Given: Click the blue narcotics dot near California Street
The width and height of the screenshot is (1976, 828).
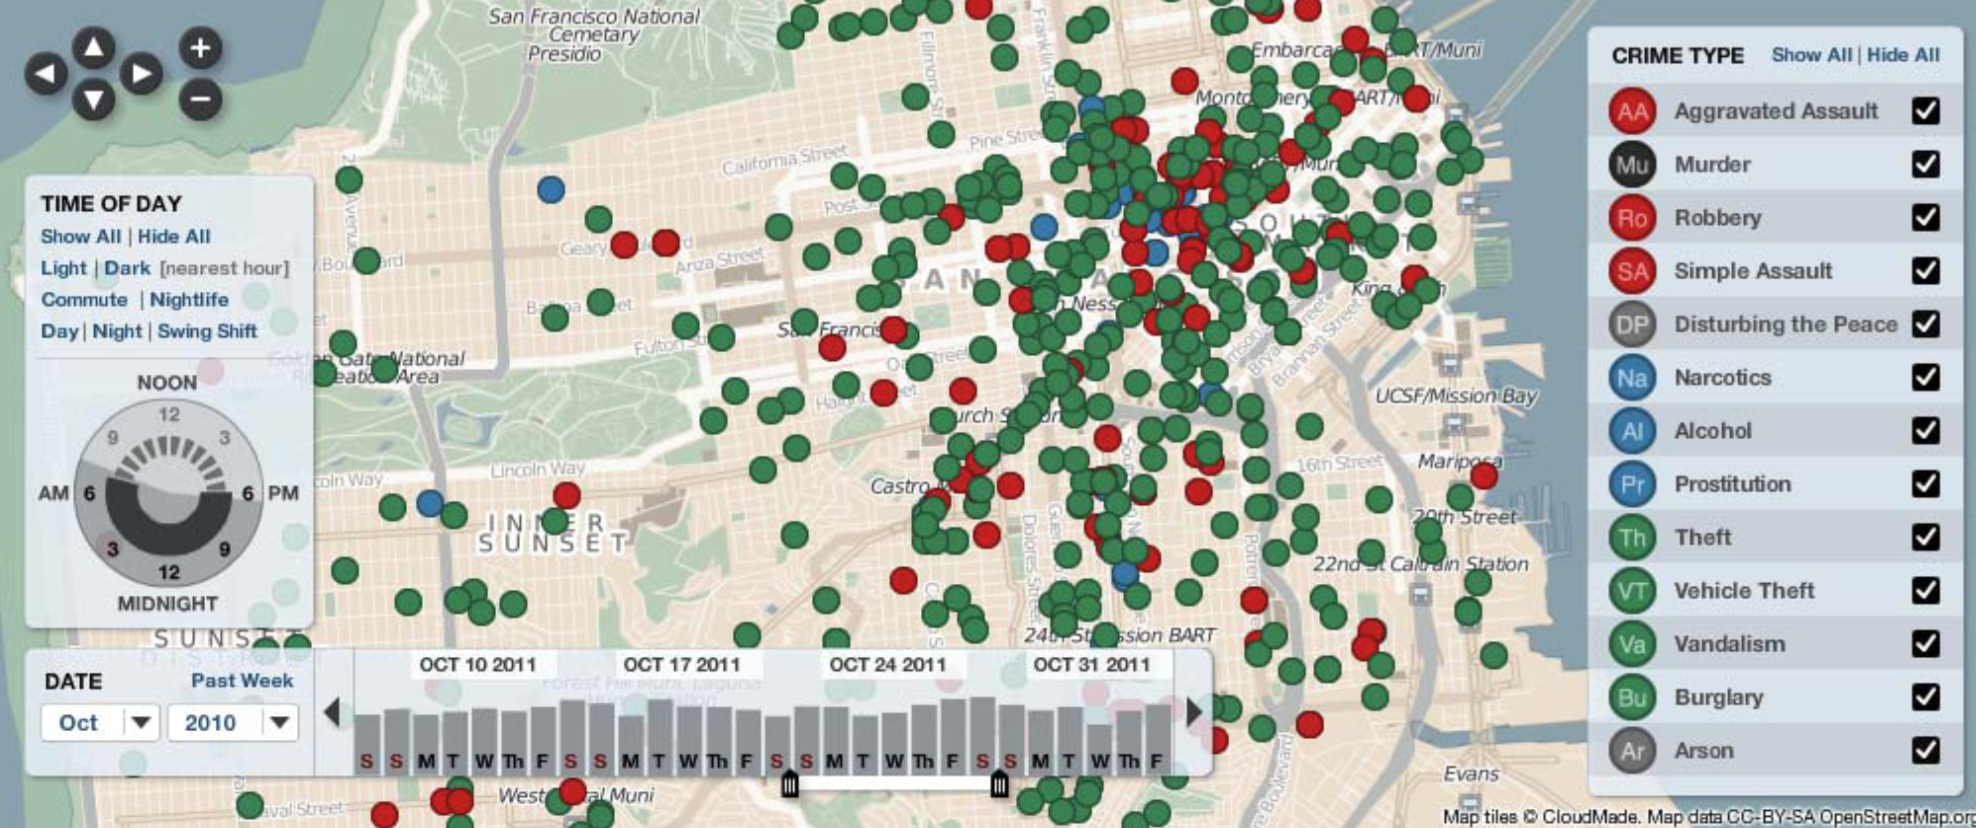Looking at the screenshot, I should tap(550, 189).
